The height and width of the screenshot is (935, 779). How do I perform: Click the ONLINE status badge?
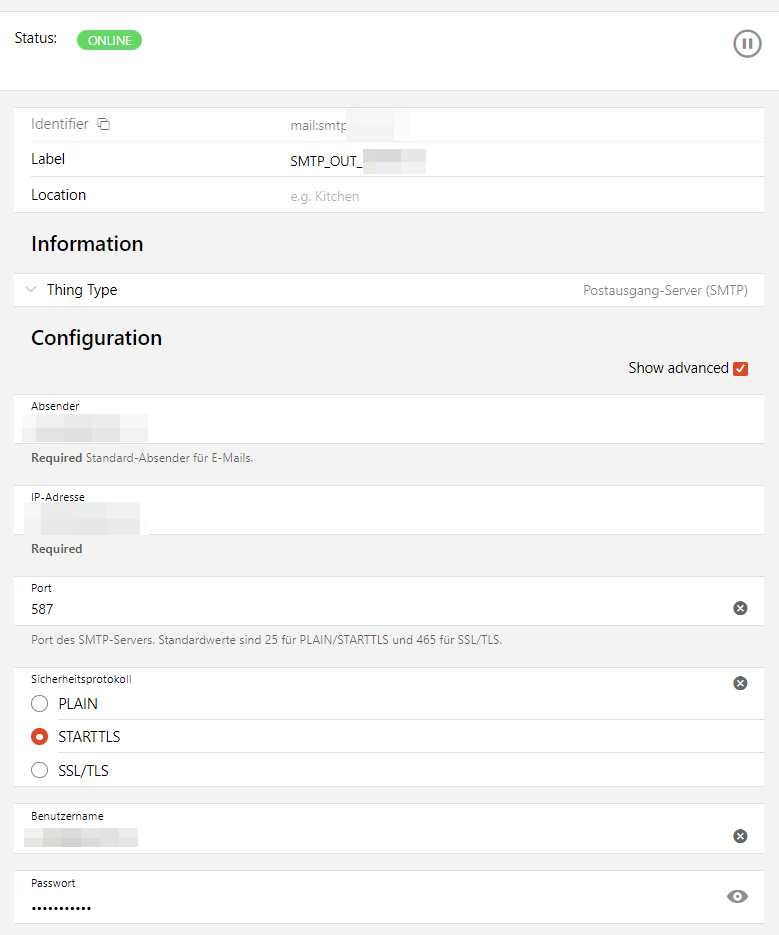109,40
